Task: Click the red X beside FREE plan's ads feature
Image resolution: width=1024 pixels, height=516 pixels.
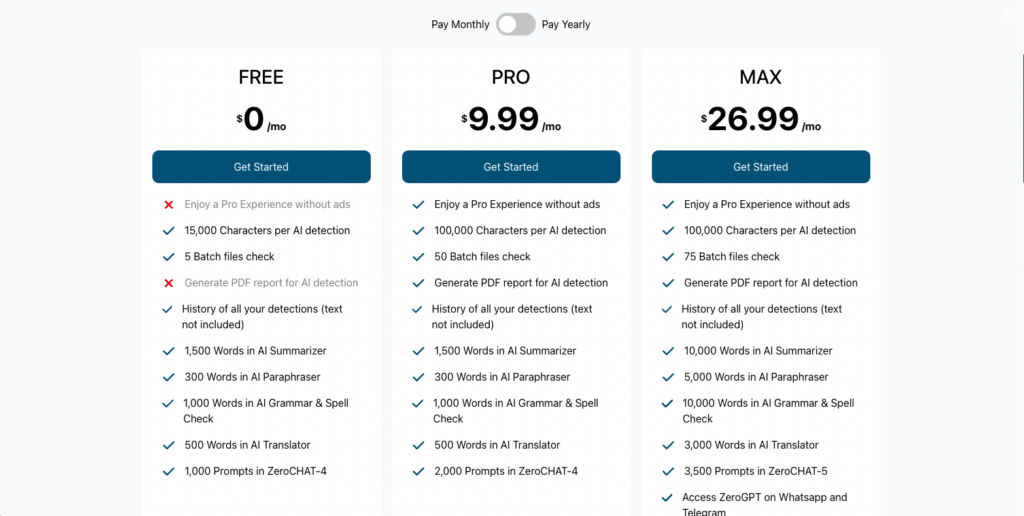Action: [169, 205]
